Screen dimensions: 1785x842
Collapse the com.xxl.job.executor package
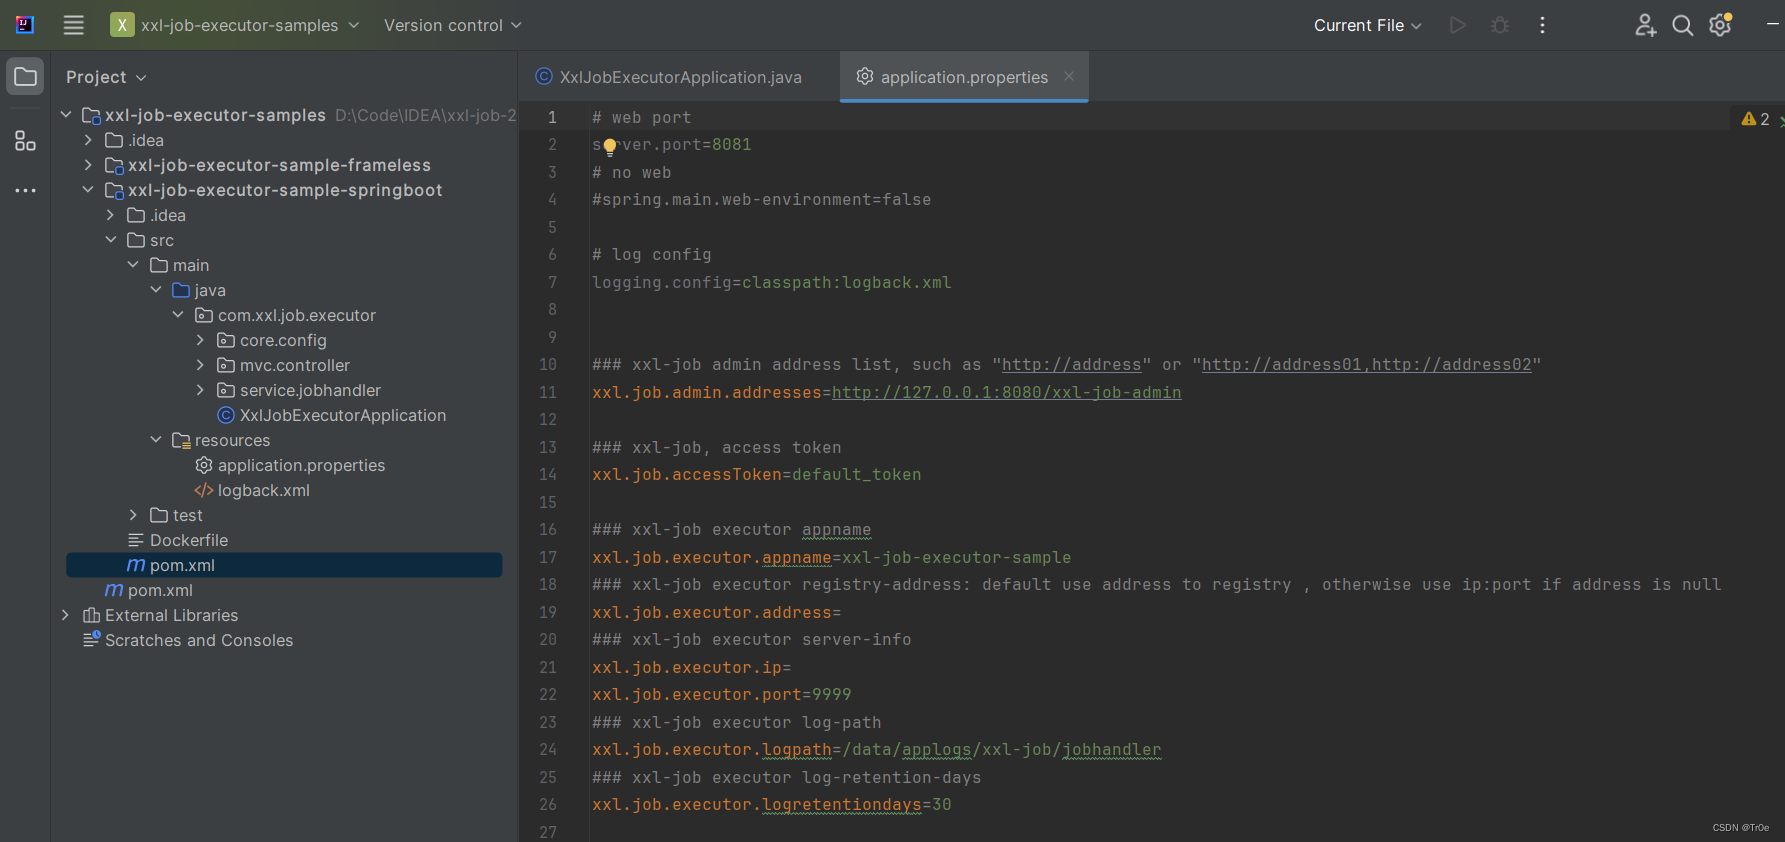click(178, 315)
